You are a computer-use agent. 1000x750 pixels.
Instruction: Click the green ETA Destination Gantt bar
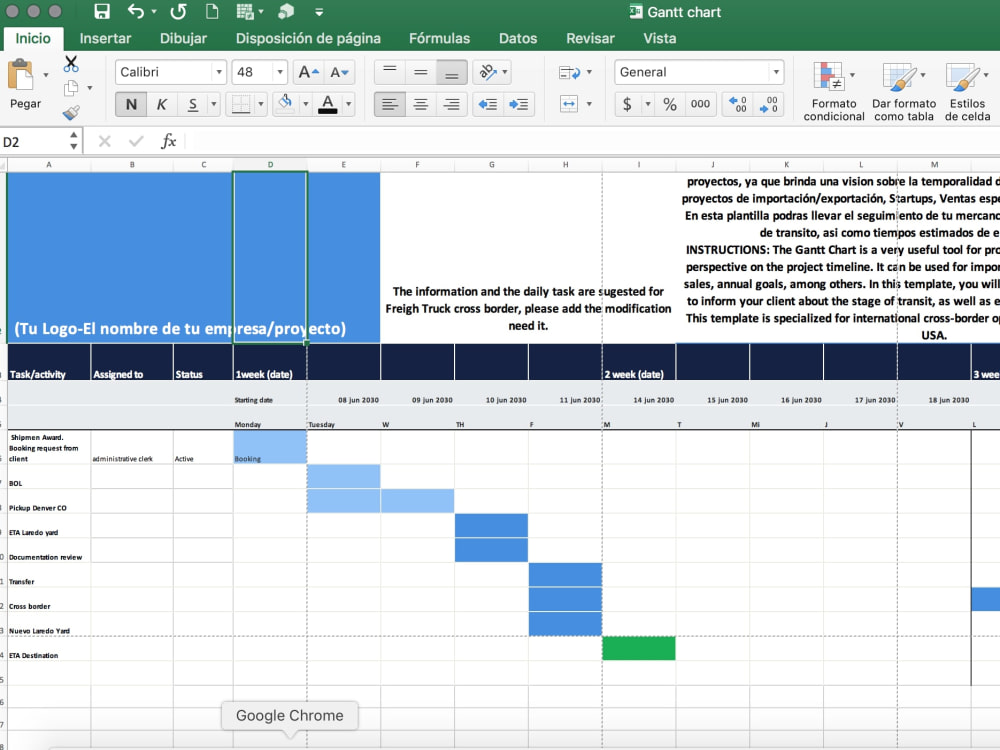638,648
